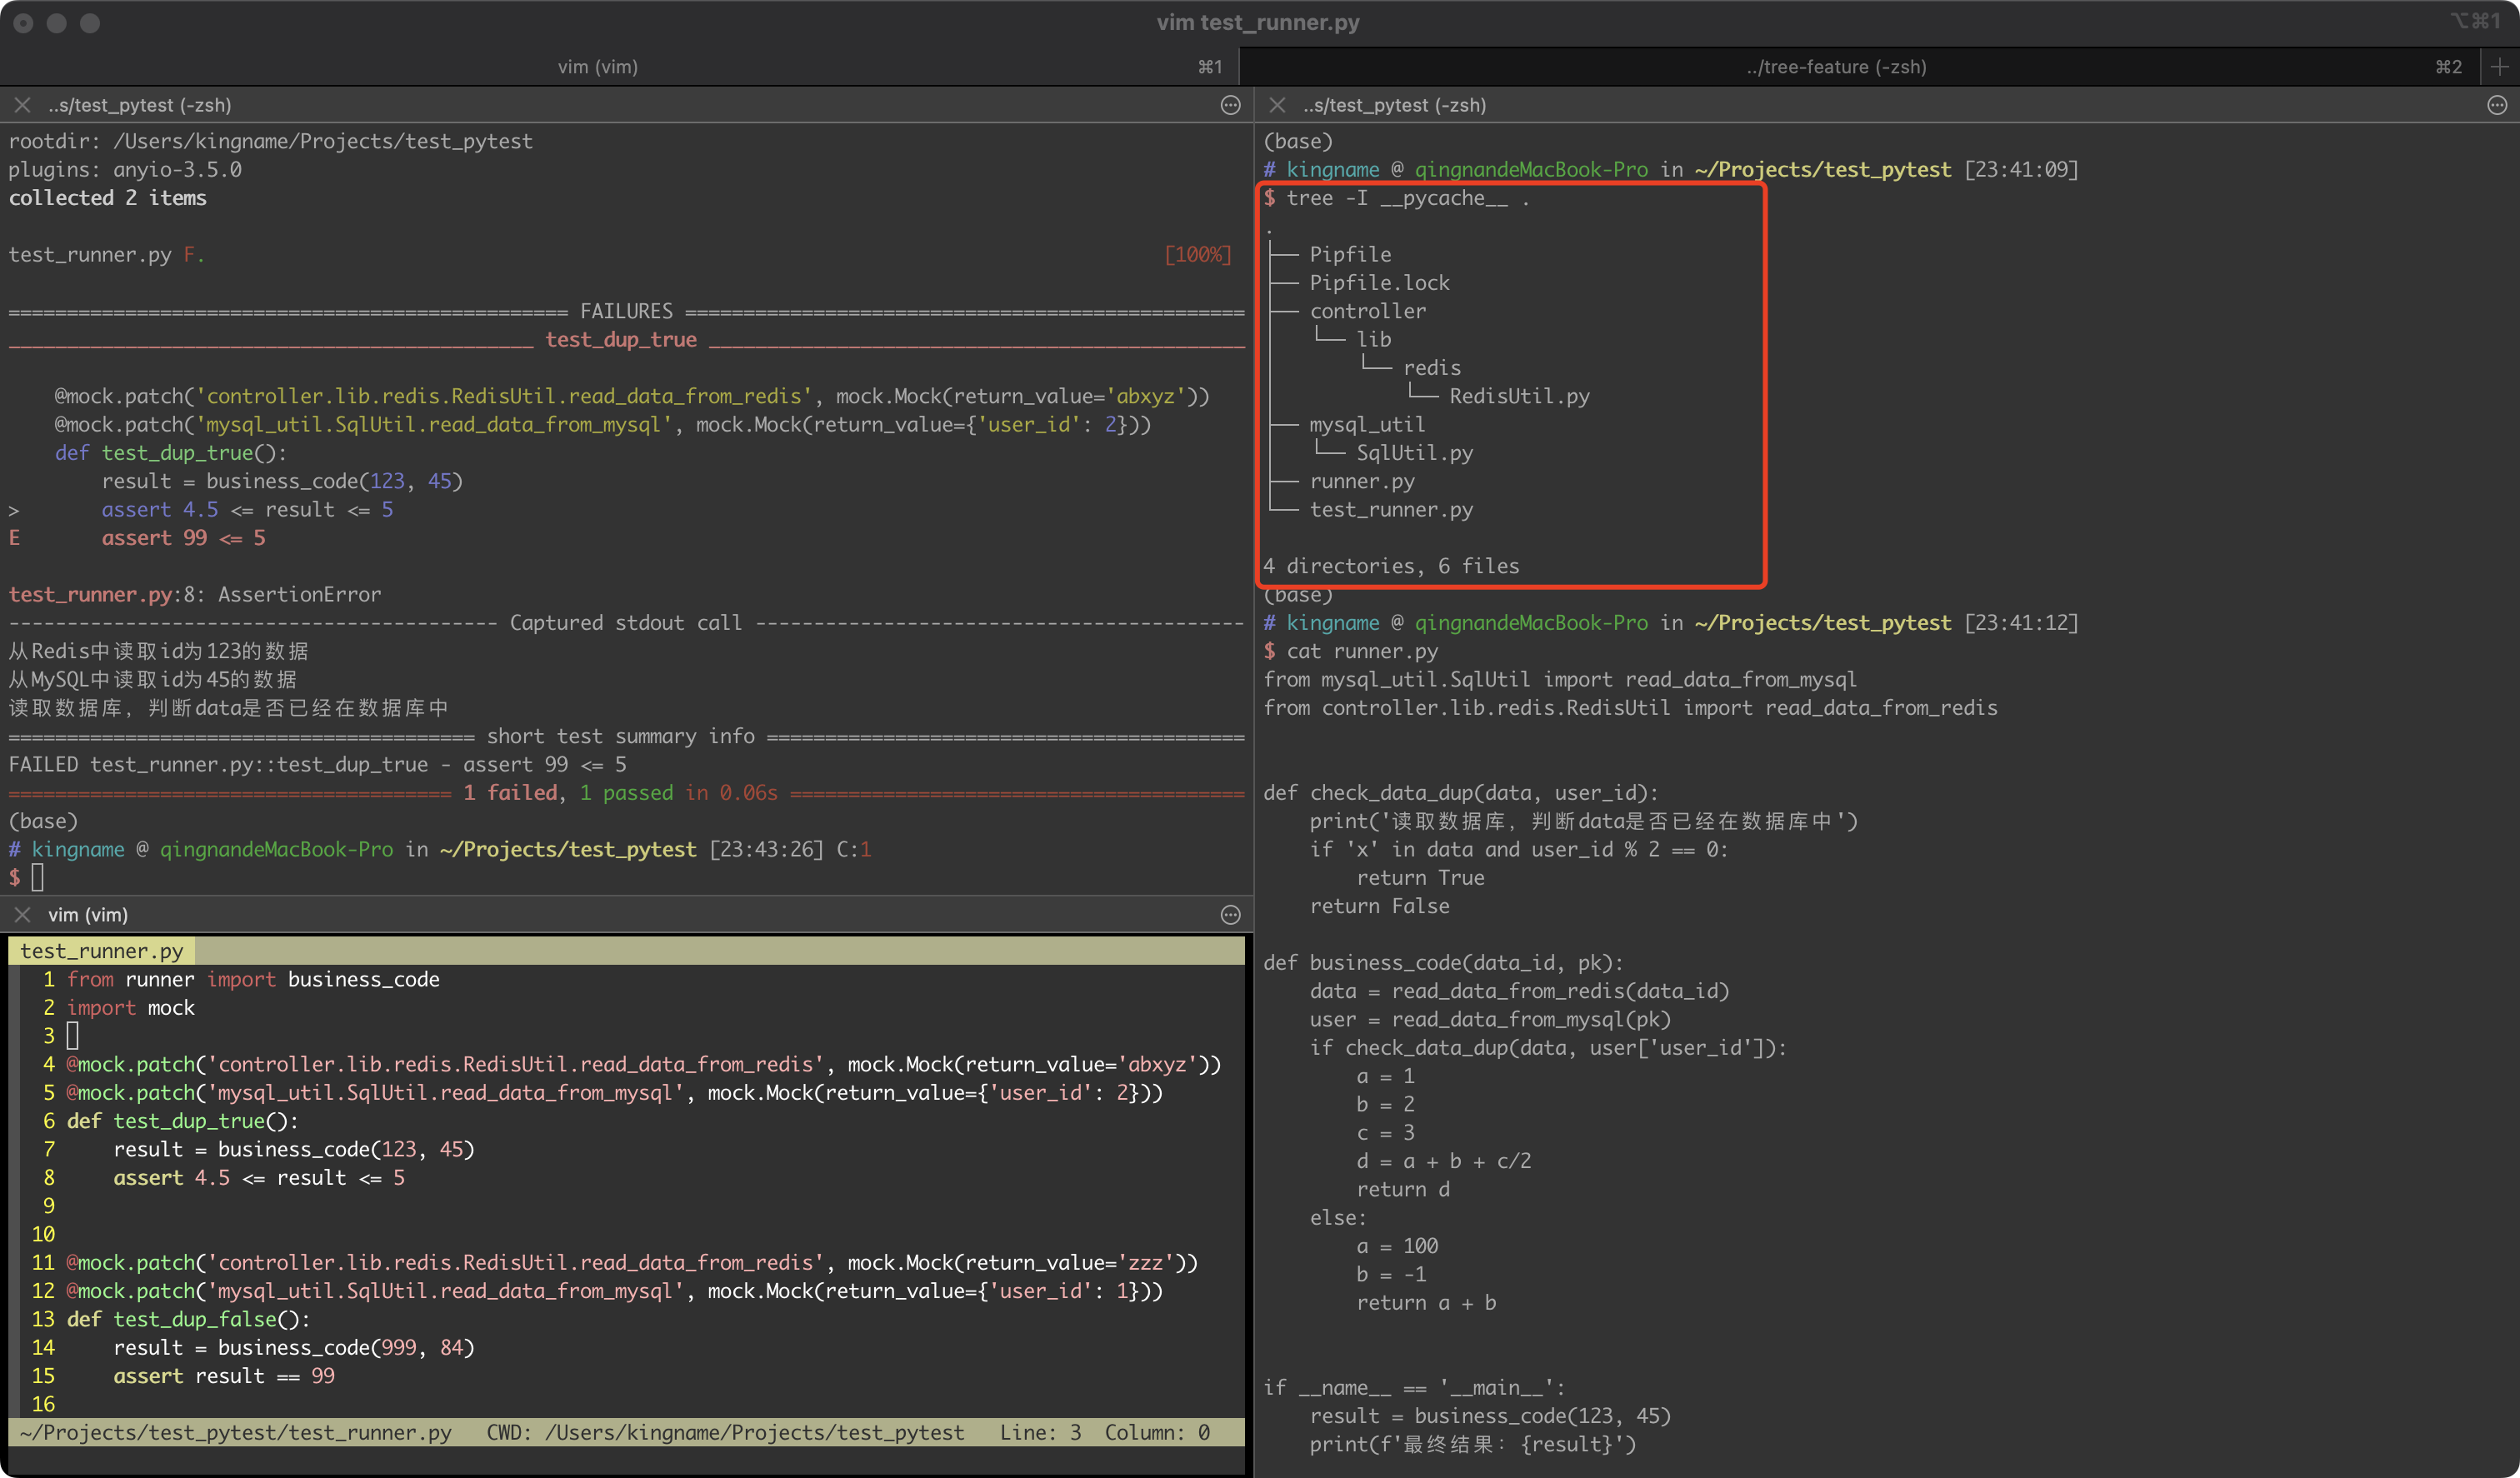Select the test_runner.py vim buffer tab
Viewport: 2520px width, 1478px height.
pyautogui.click(x=102, y=951)
